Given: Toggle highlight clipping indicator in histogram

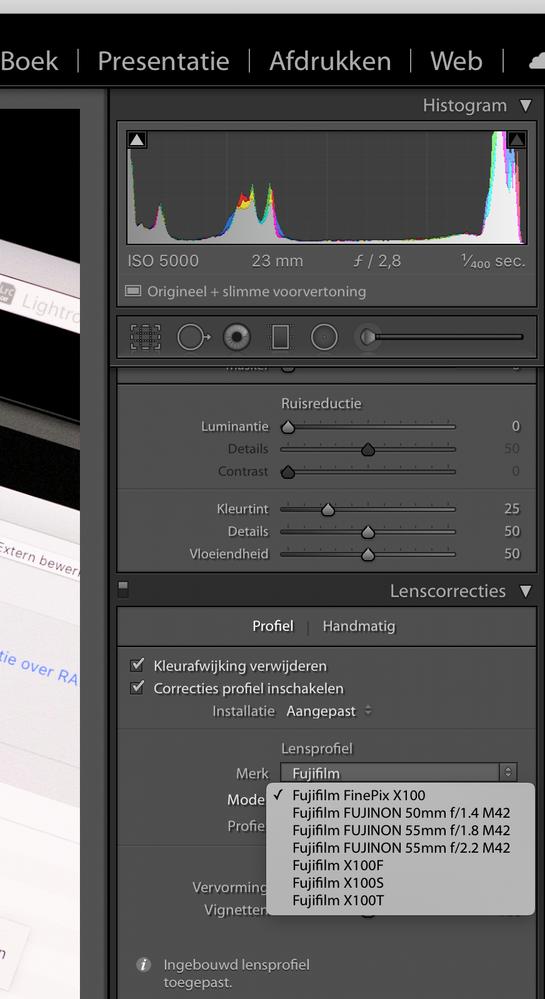Looking at the screenshot, I should click(x=516, y=140).
